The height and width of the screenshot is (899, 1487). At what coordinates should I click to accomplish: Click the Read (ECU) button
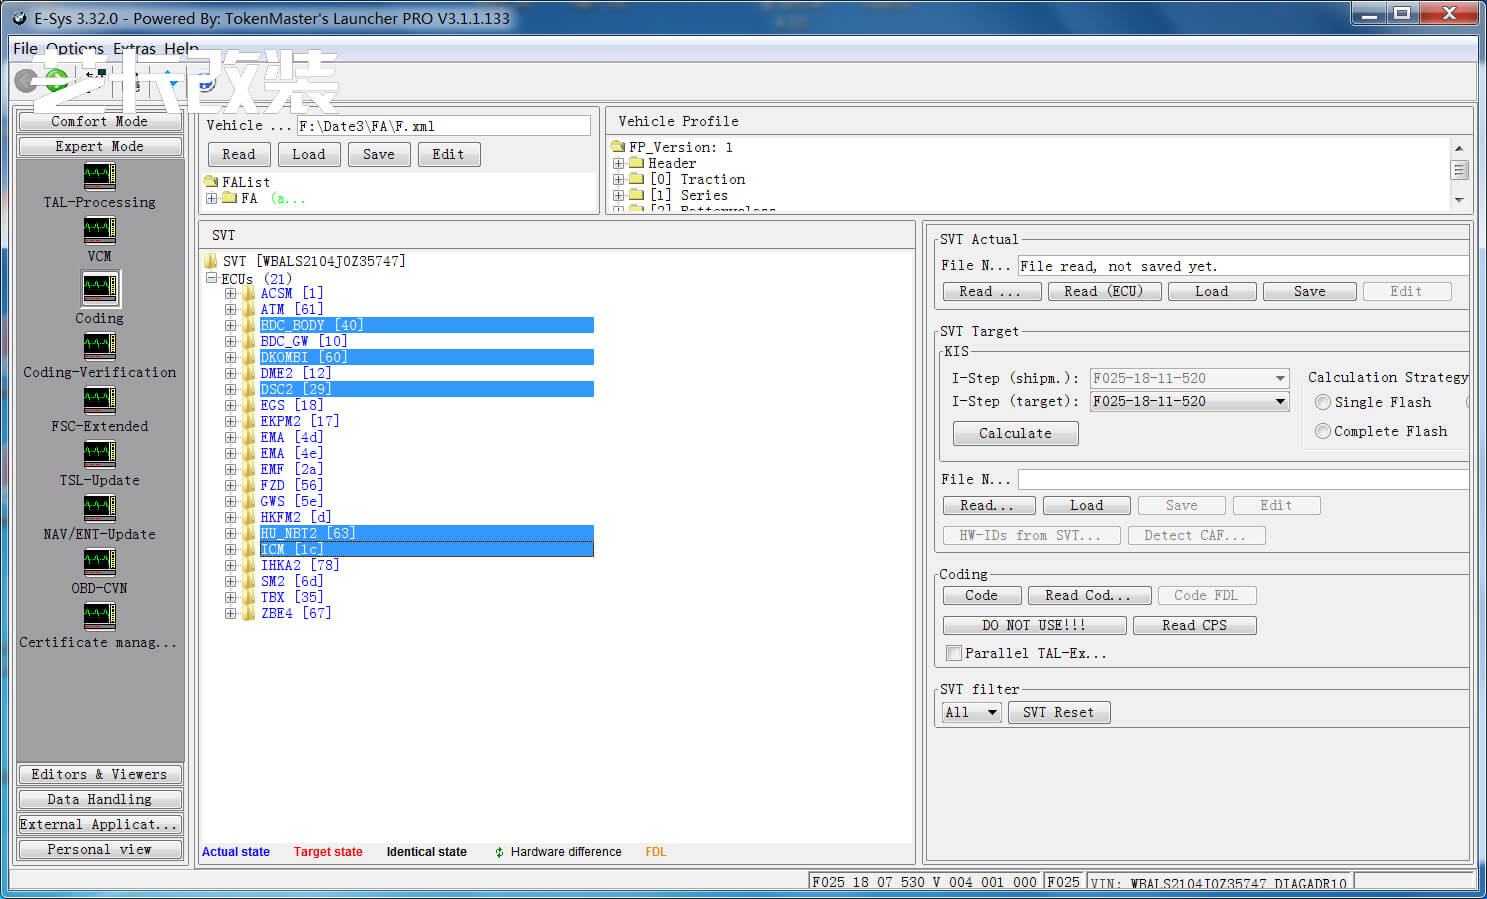[x=1103, y=291]
